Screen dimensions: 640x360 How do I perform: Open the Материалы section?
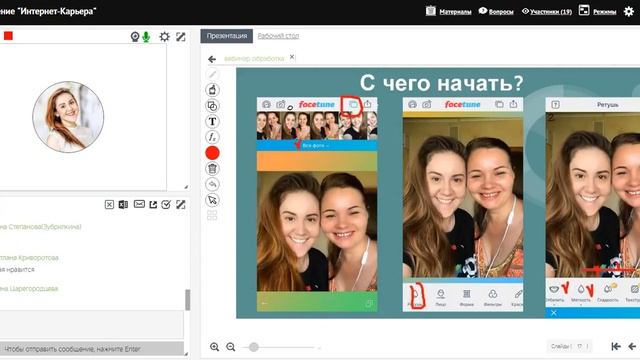coord(455,12)
